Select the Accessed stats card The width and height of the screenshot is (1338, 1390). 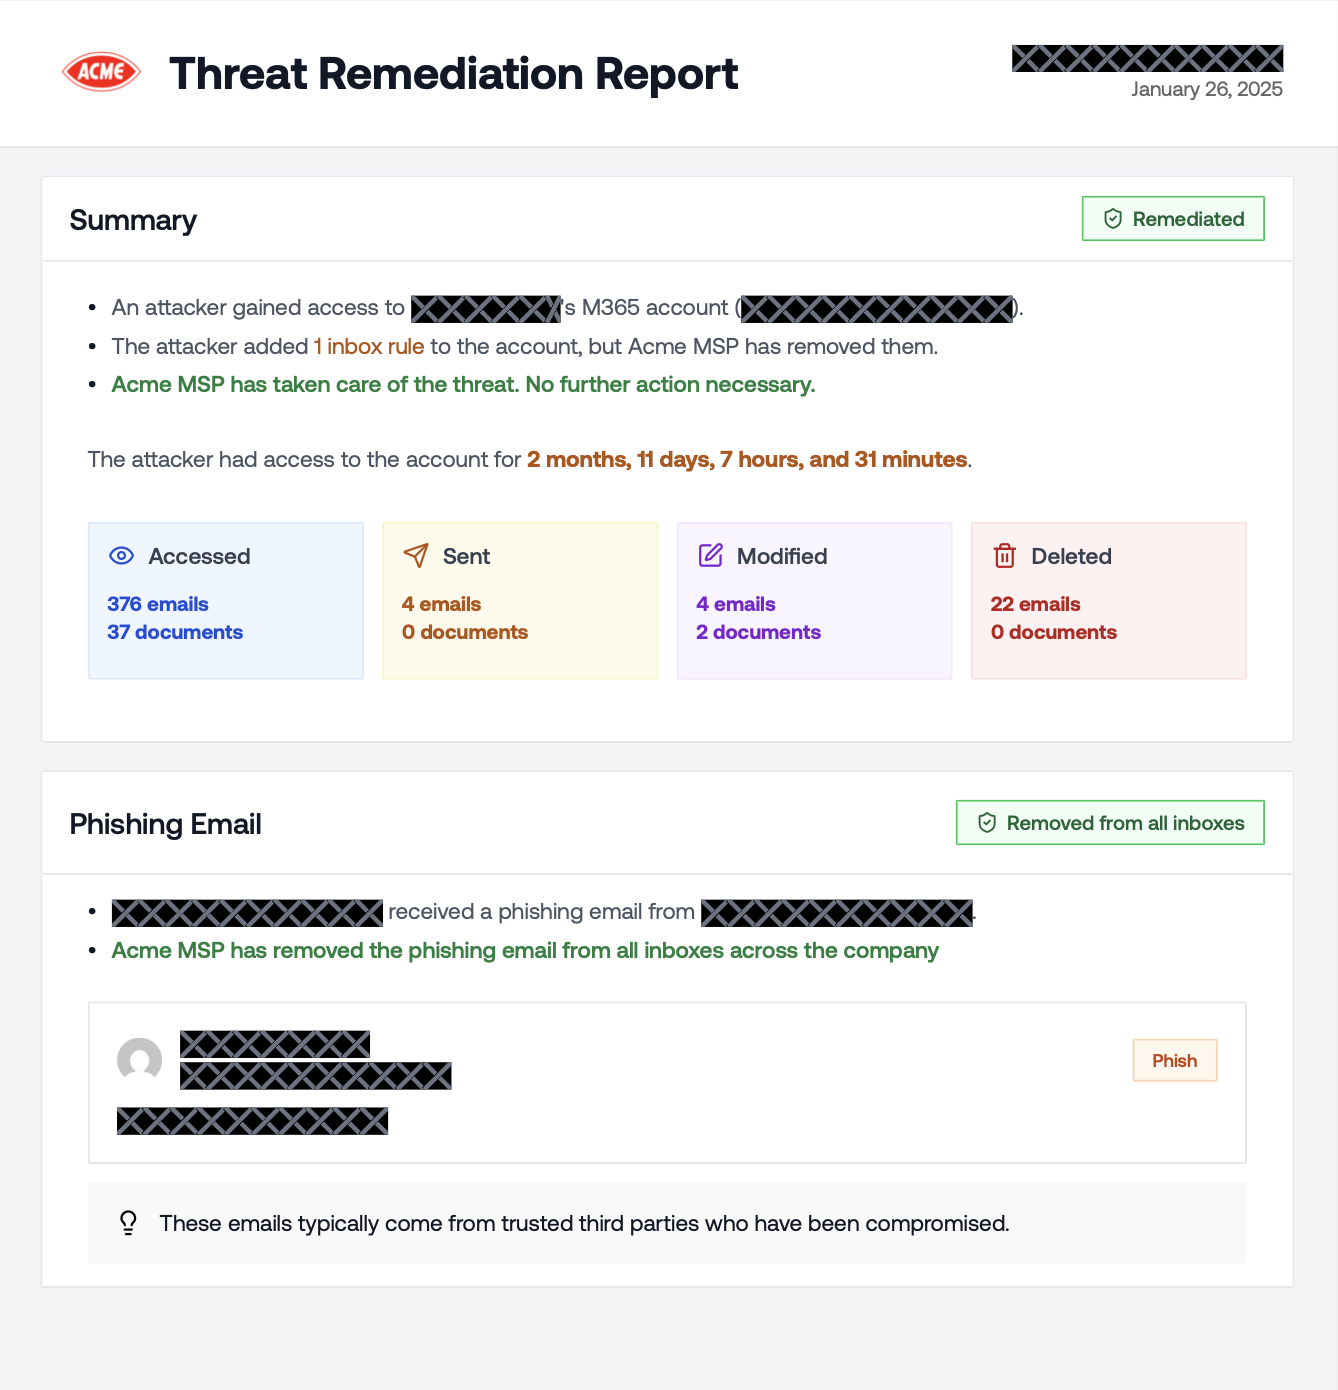pyautogui.click(x=225, y=600)
